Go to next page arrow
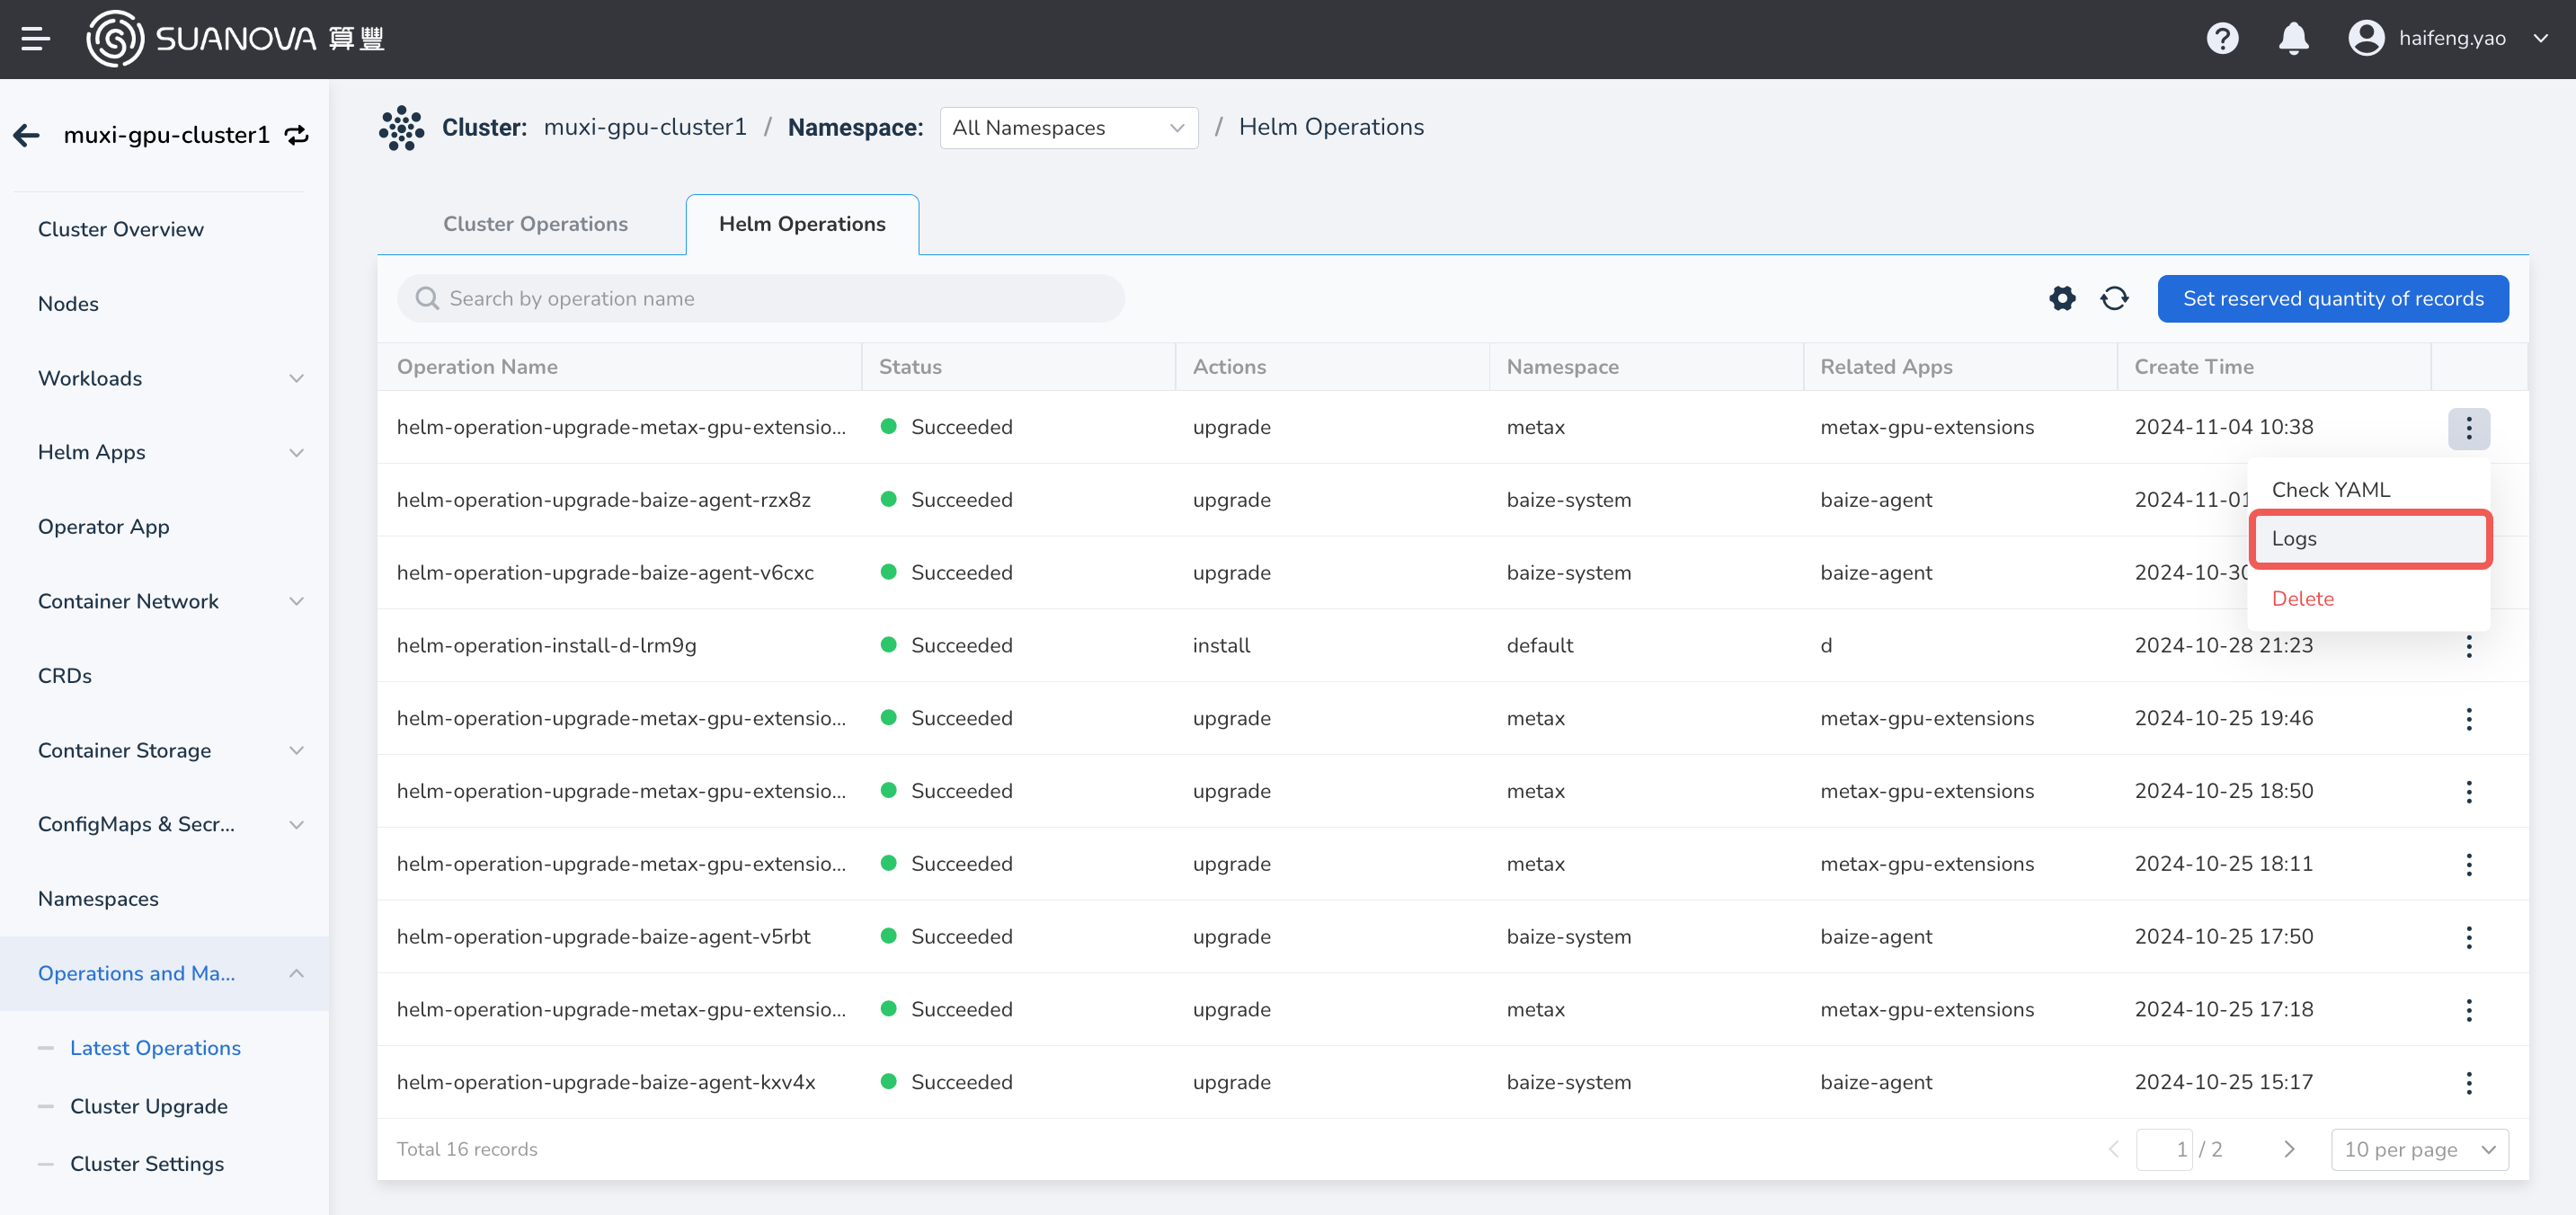2576x1215 pixels. click(x=2289, y=1149)
